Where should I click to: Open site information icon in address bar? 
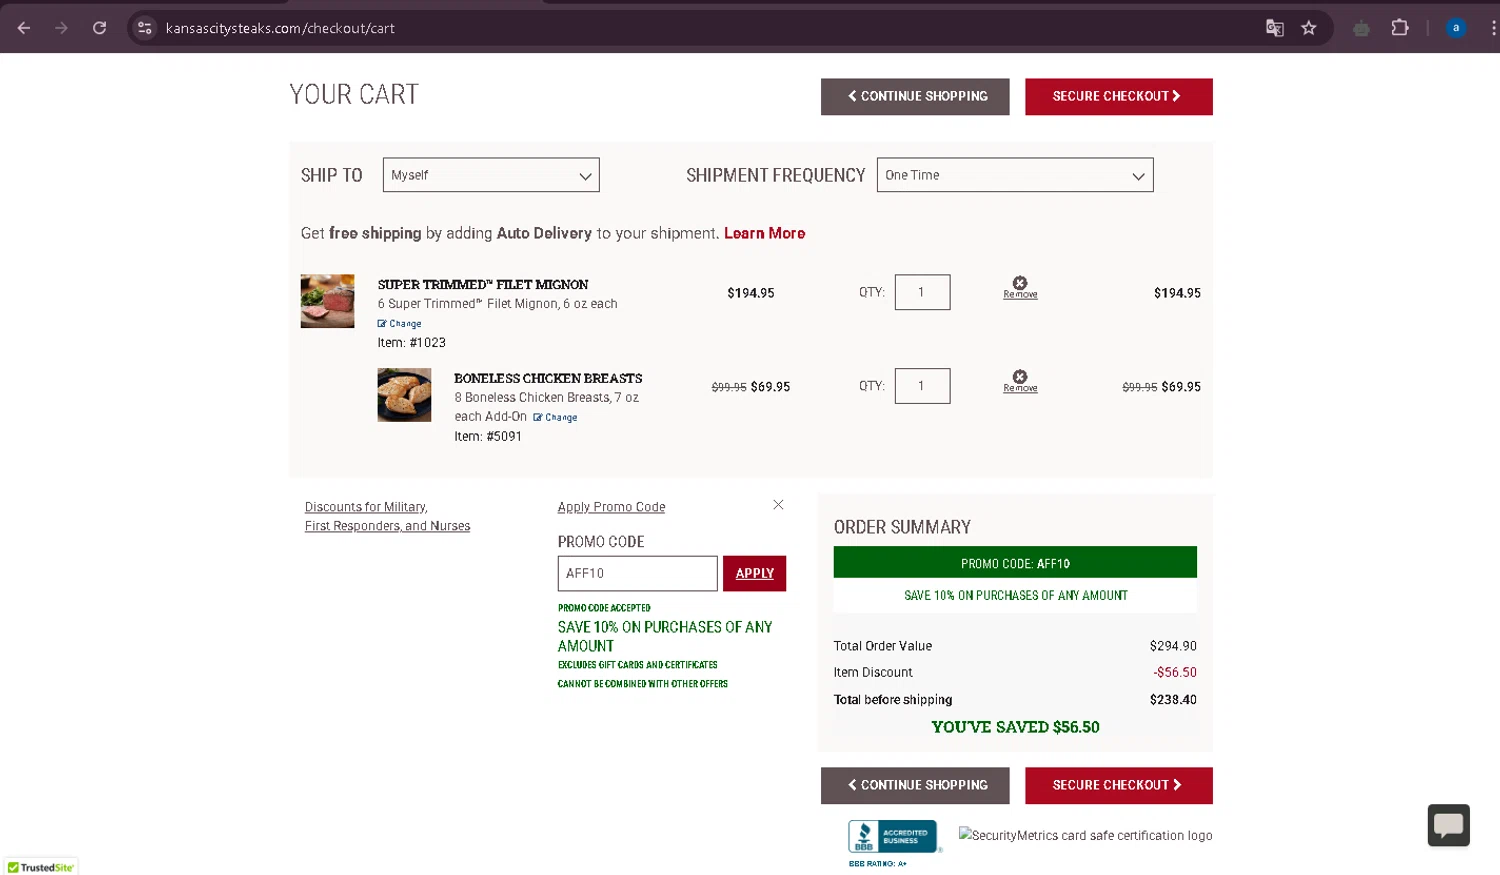[145, 28]
